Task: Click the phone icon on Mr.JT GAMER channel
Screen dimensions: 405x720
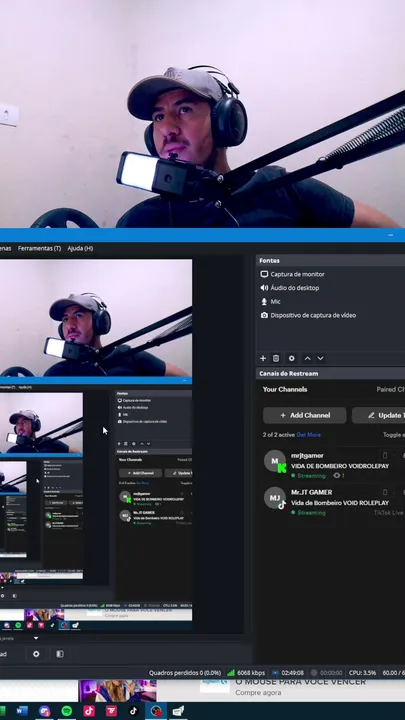Action: (385, 492)
